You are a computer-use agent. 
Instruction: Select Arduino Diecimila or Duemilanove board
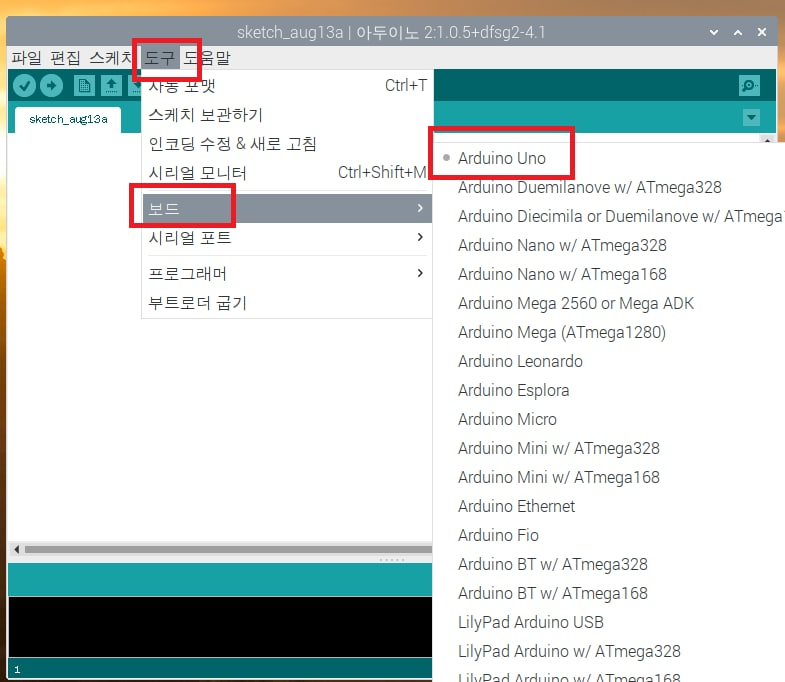tap(609, 216)
